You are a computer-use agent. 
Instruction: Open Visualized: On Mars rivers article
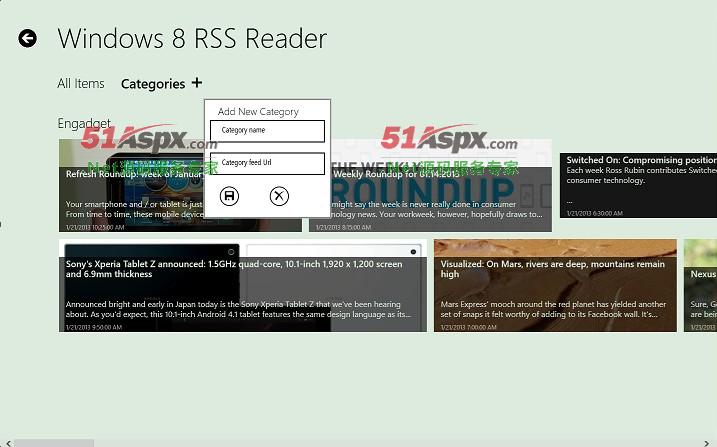click(555, 286)
